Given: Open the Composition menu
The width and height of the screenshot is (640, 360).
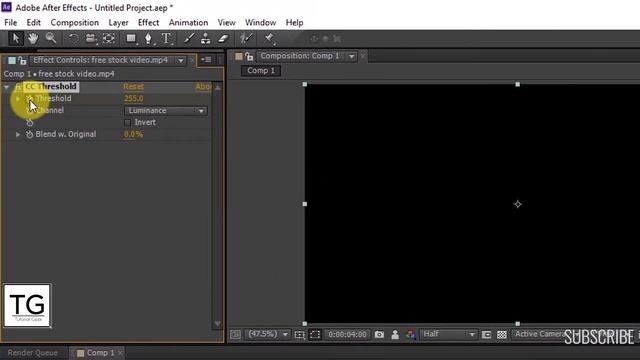Looking at the screenshot, I should [75, 22].
